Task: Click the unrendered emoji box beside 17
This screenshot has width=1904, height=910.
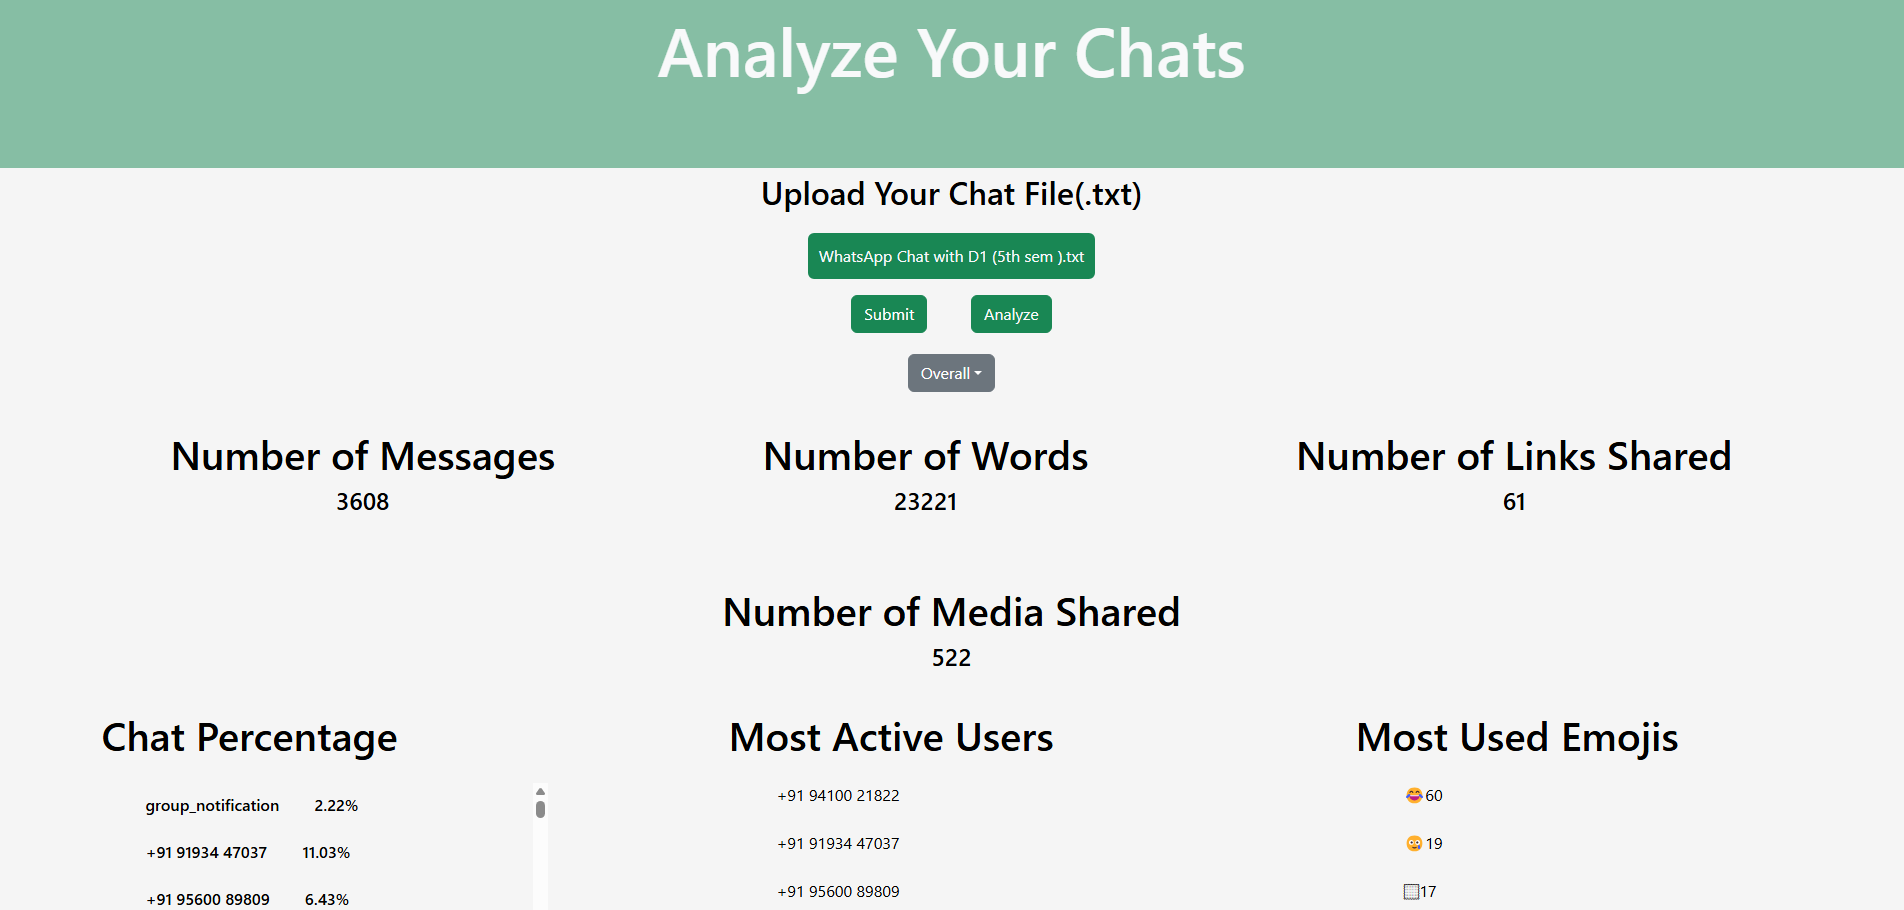Action: 1411,892
